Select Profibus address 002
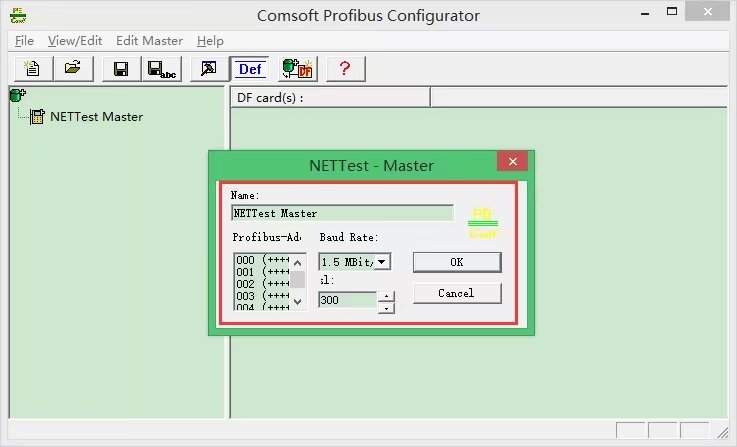 [x=262, y=284]
